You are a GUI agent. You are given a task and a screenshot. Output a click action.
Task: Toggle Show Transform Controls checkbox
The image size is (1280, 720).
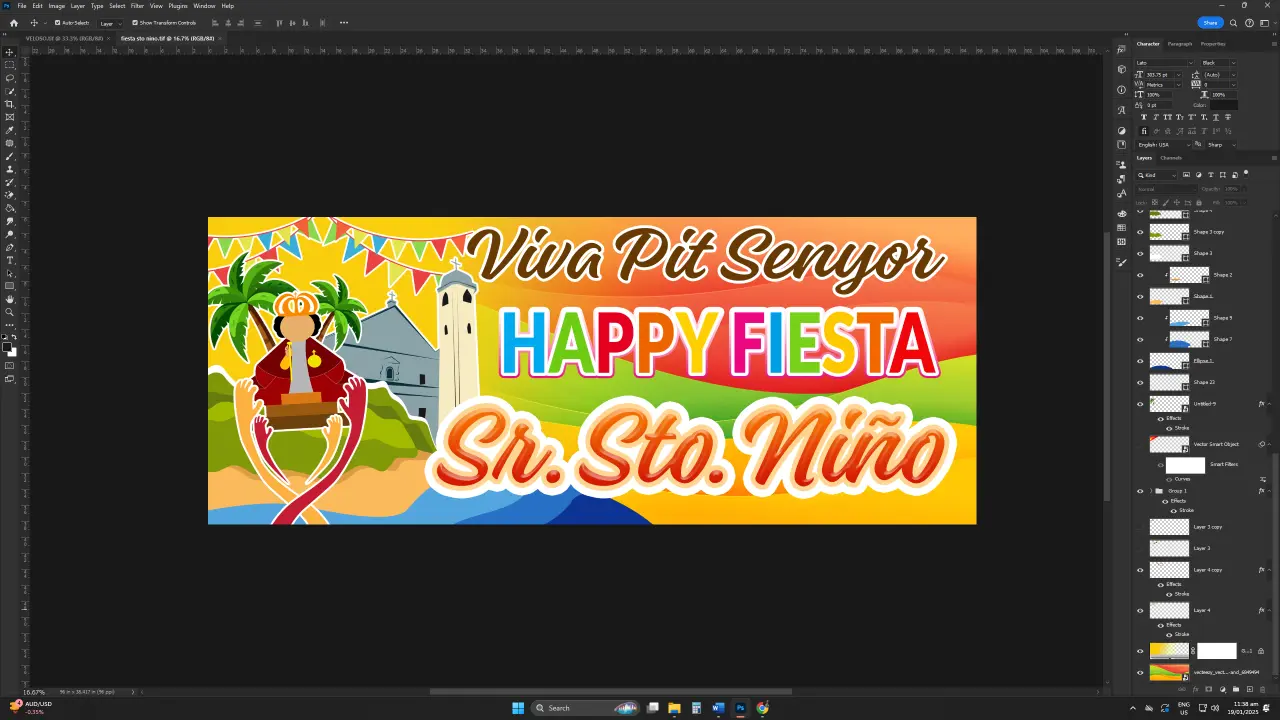tap(135, 23)
